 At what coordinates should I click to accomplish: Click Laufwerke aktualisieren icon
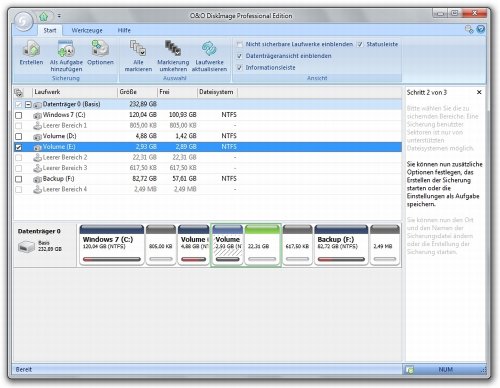click(x=209, y=49)
